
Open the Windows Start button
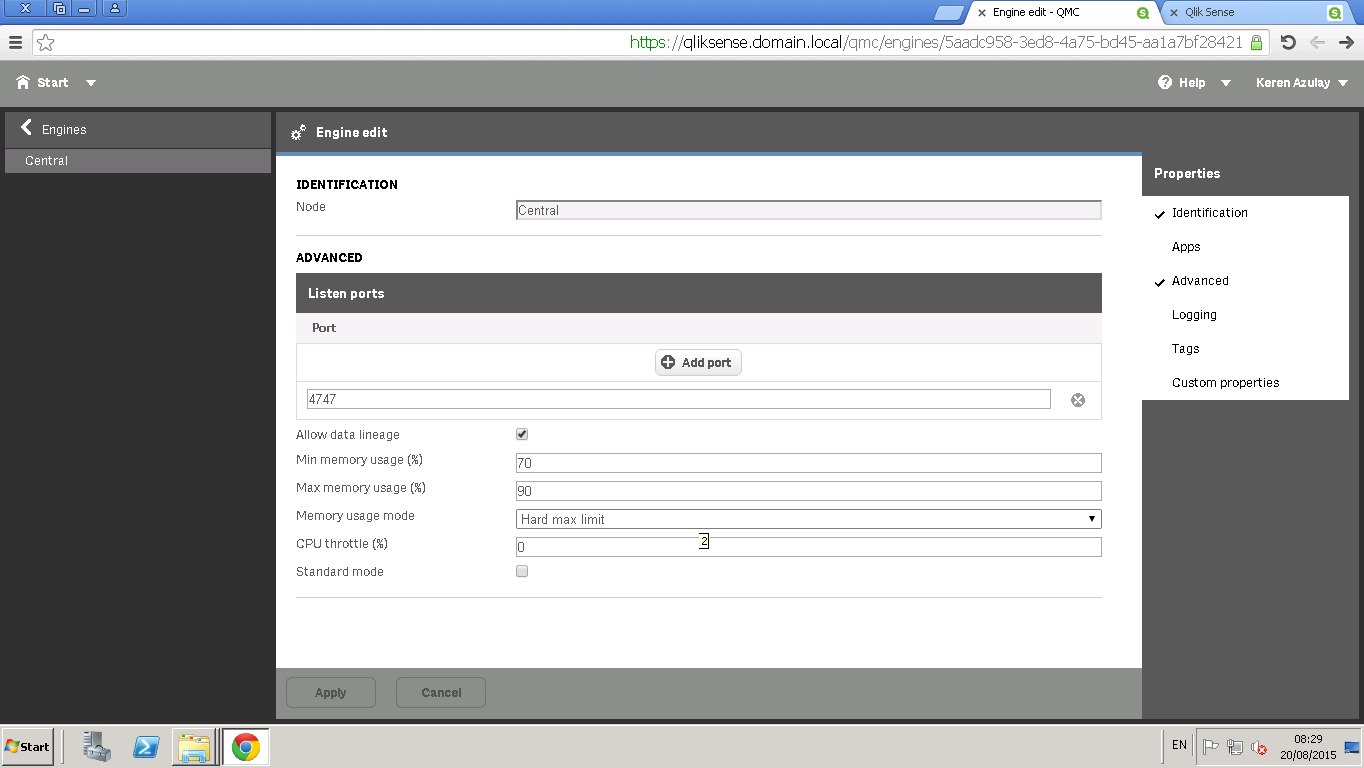pyautogui.click(x=27, y=746)
